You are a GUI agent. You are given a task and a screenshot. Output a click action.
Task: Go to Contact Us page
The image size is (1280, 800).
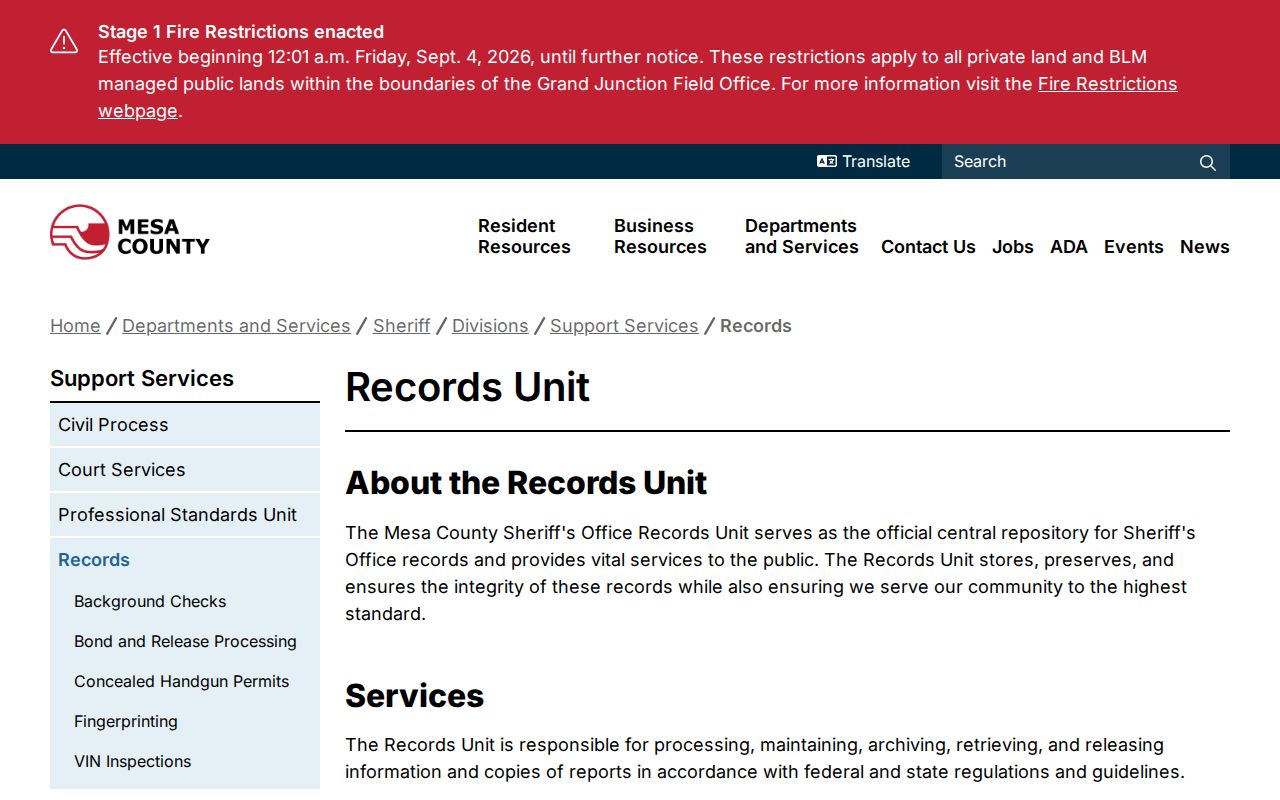click(x=928, y=247)
